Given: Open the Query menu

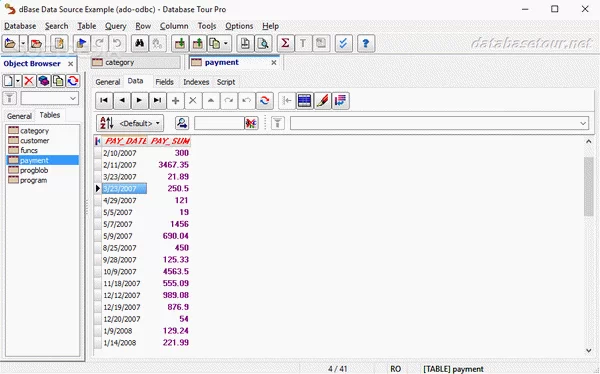Looking at the screenshot, I should (x=116, y=26).
